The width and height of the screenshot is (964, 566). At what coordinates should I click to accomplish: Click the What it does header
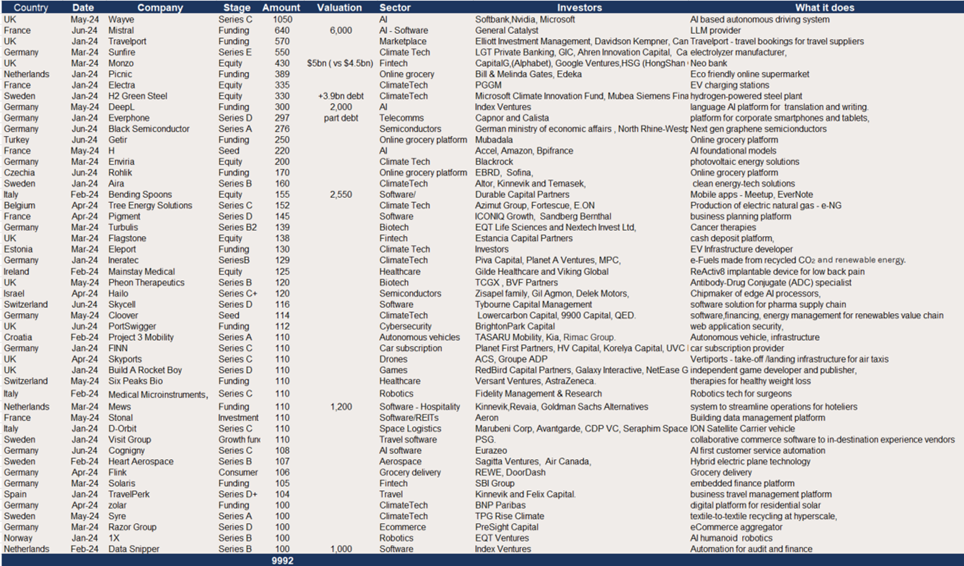(824, 7)
